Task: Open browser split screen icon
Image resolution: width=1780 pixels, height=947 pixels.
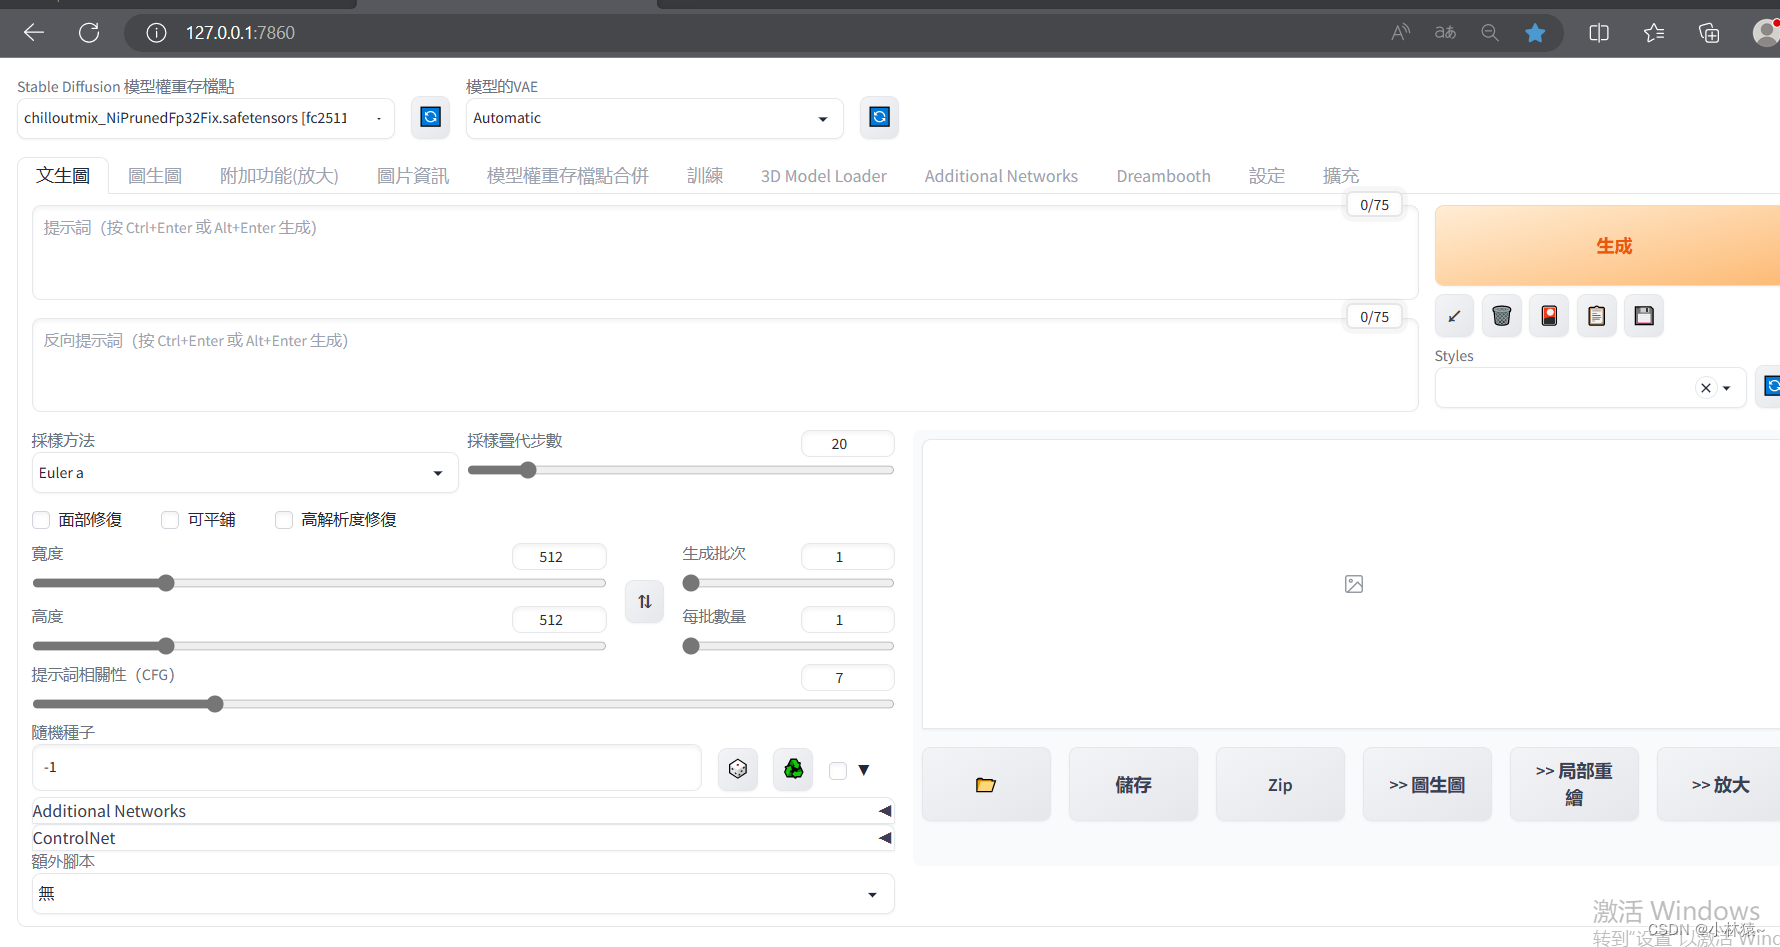Action: point(1599,32)
